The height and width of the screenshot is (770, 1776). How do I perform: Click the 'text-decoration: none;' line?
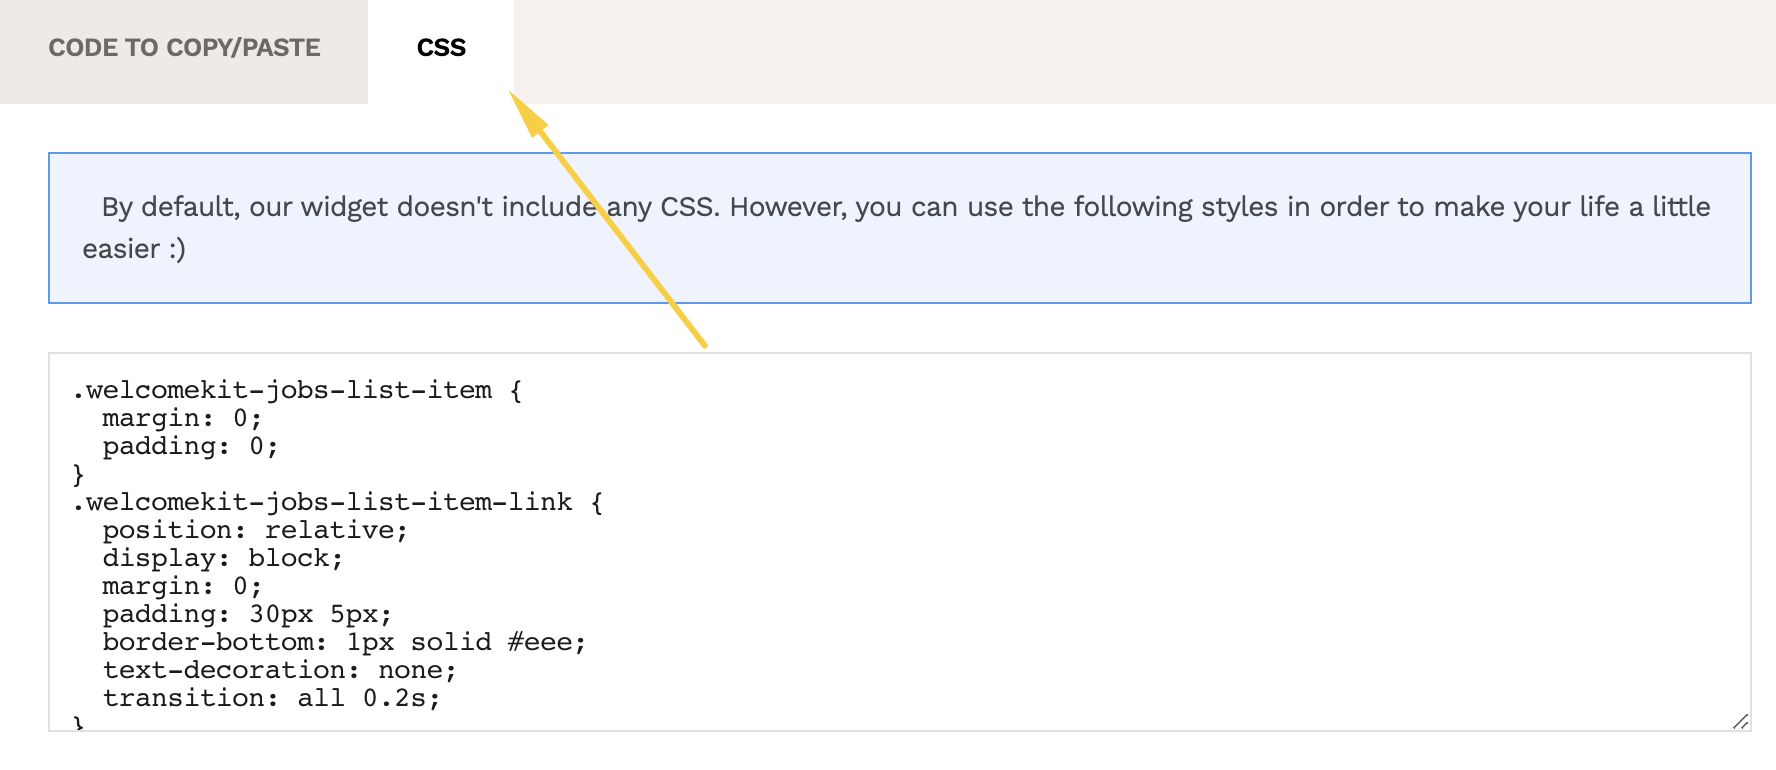click(x=279, y=670)
